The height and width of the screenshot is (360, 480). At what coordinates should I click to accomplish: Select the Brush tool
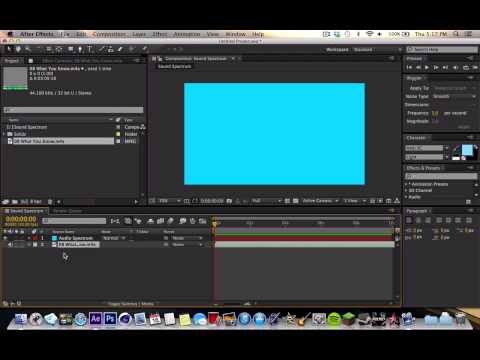(102, 49)
